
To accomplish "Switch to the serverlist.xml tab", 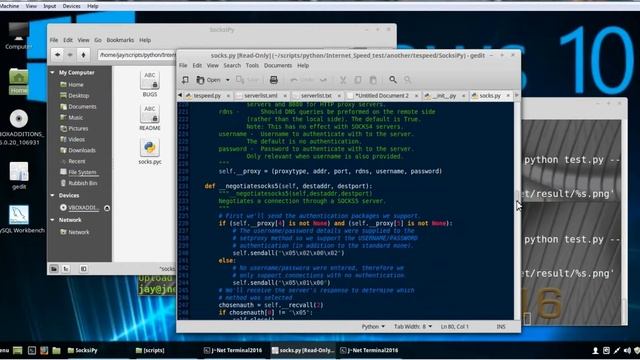I will 260,96.
